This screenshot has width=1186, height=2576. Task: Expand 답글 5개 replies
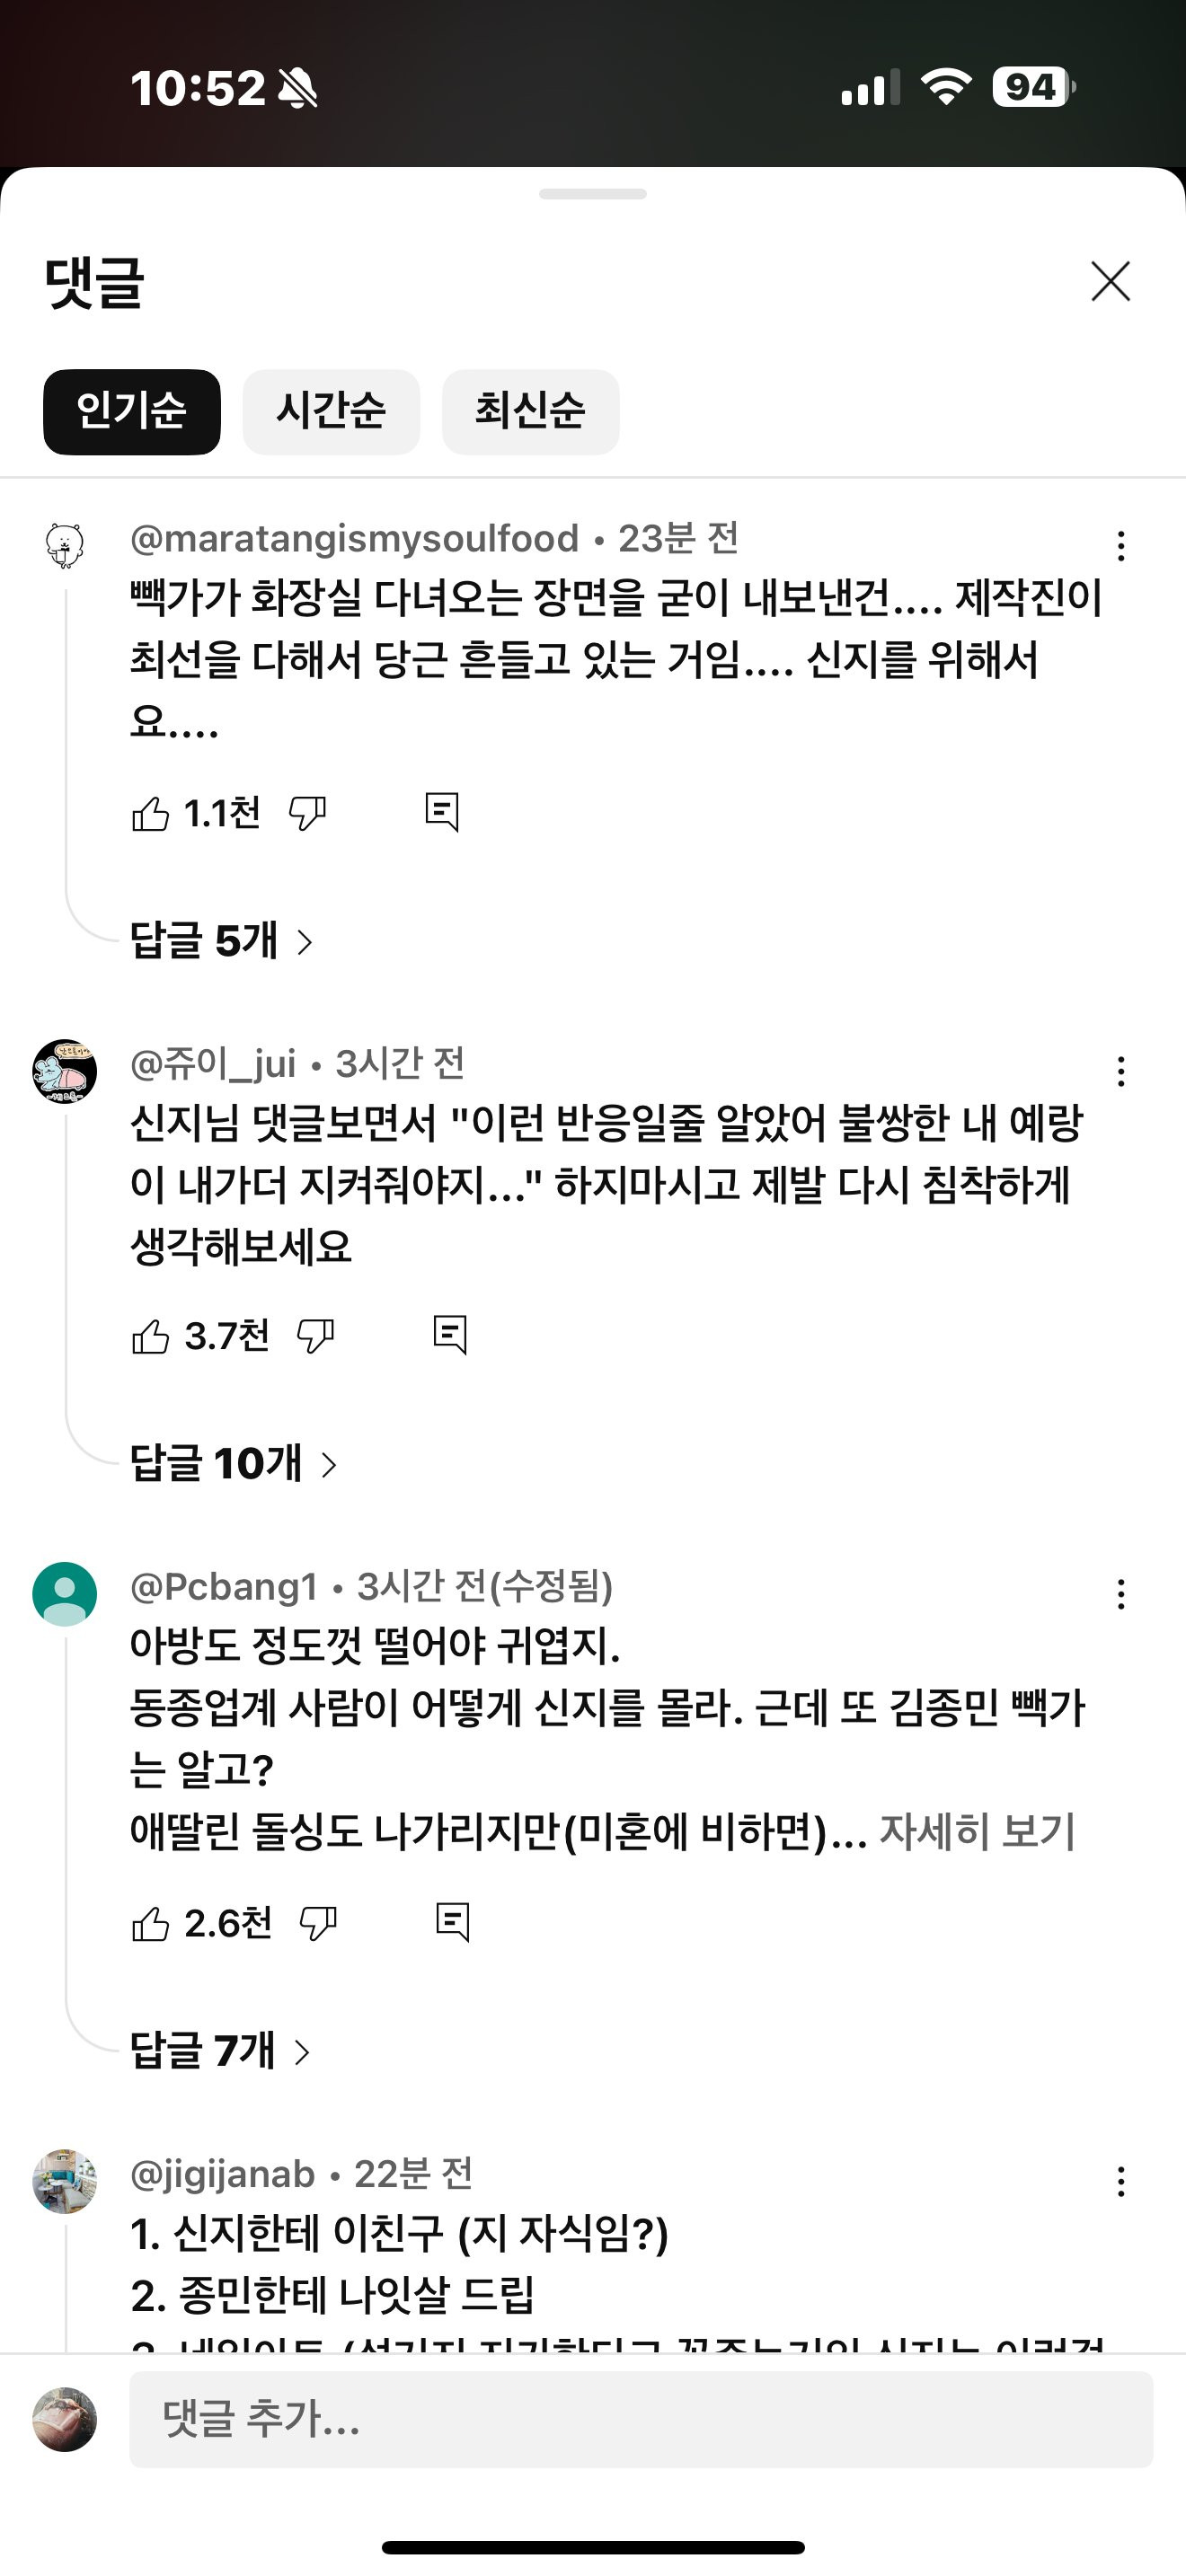tap(221, 941)
